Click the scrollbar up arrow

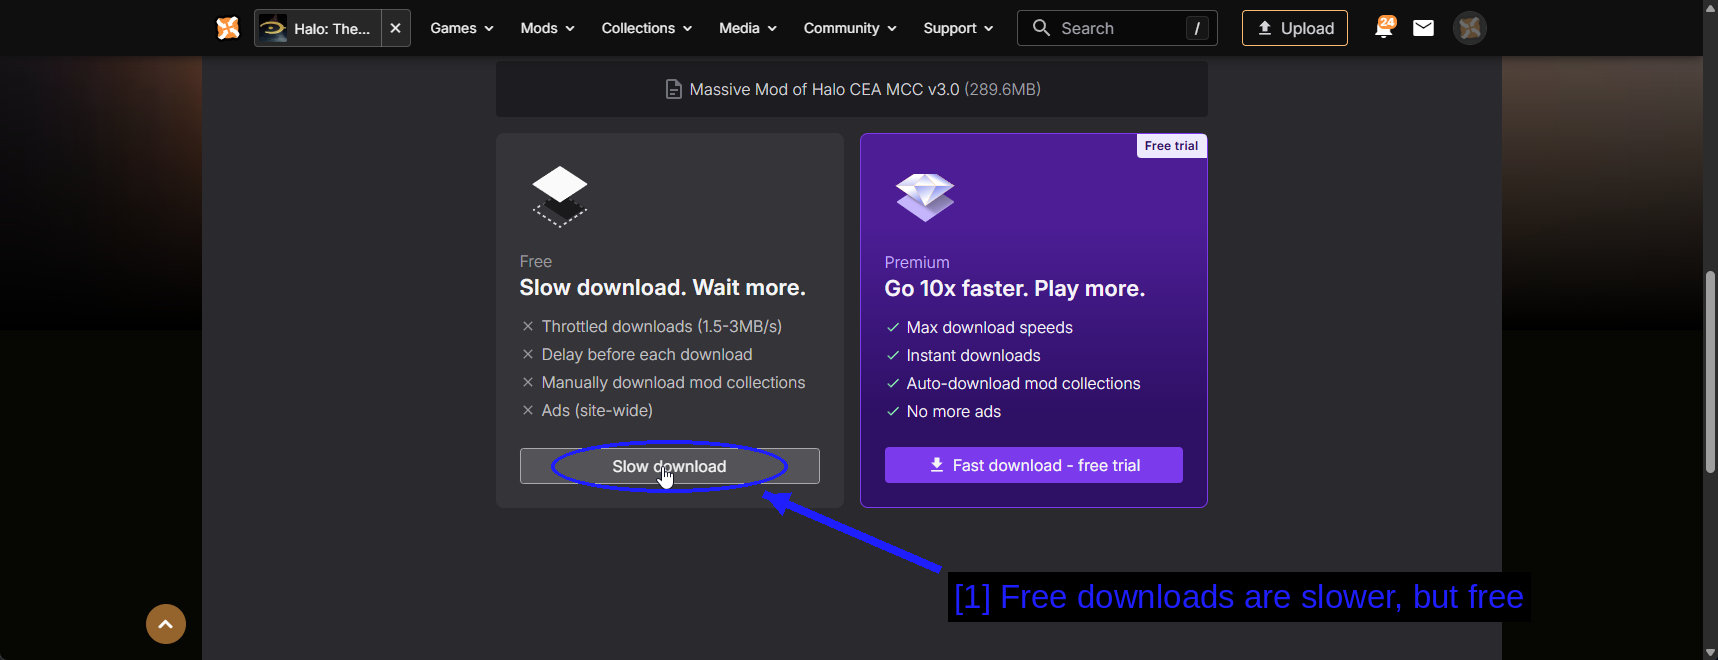1710,7
